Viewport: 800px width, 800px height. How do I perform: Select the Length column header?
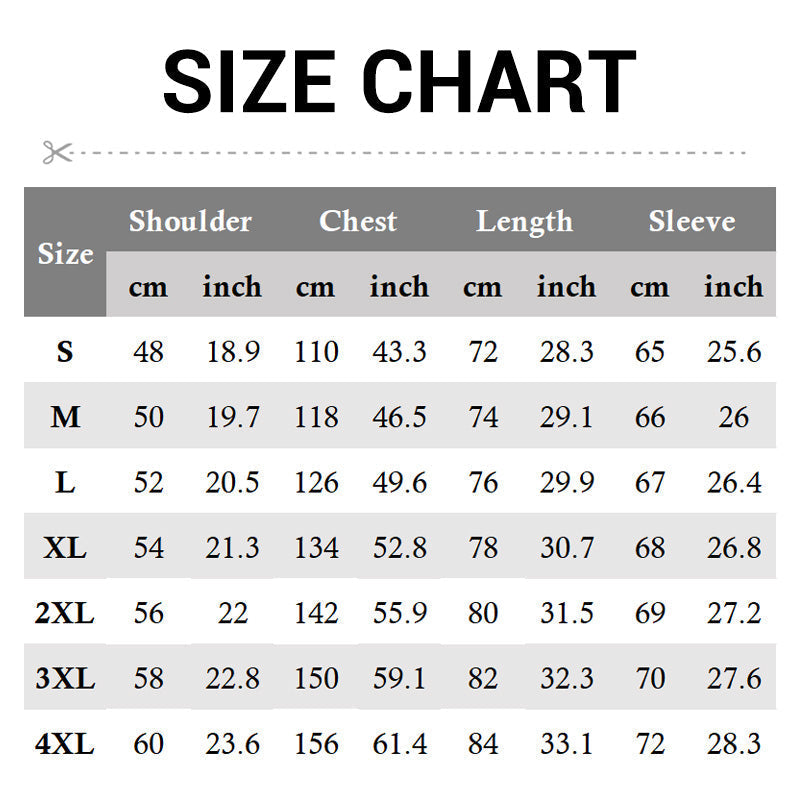click(x=524, y=222)
